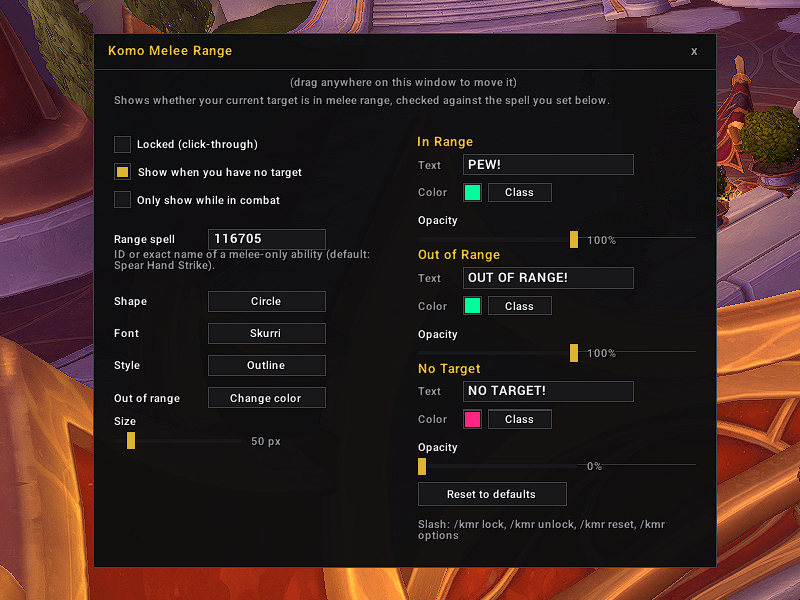Edit the NO TARGET! text field
Screen dimensions: 800x600
[x=548, y=391]
